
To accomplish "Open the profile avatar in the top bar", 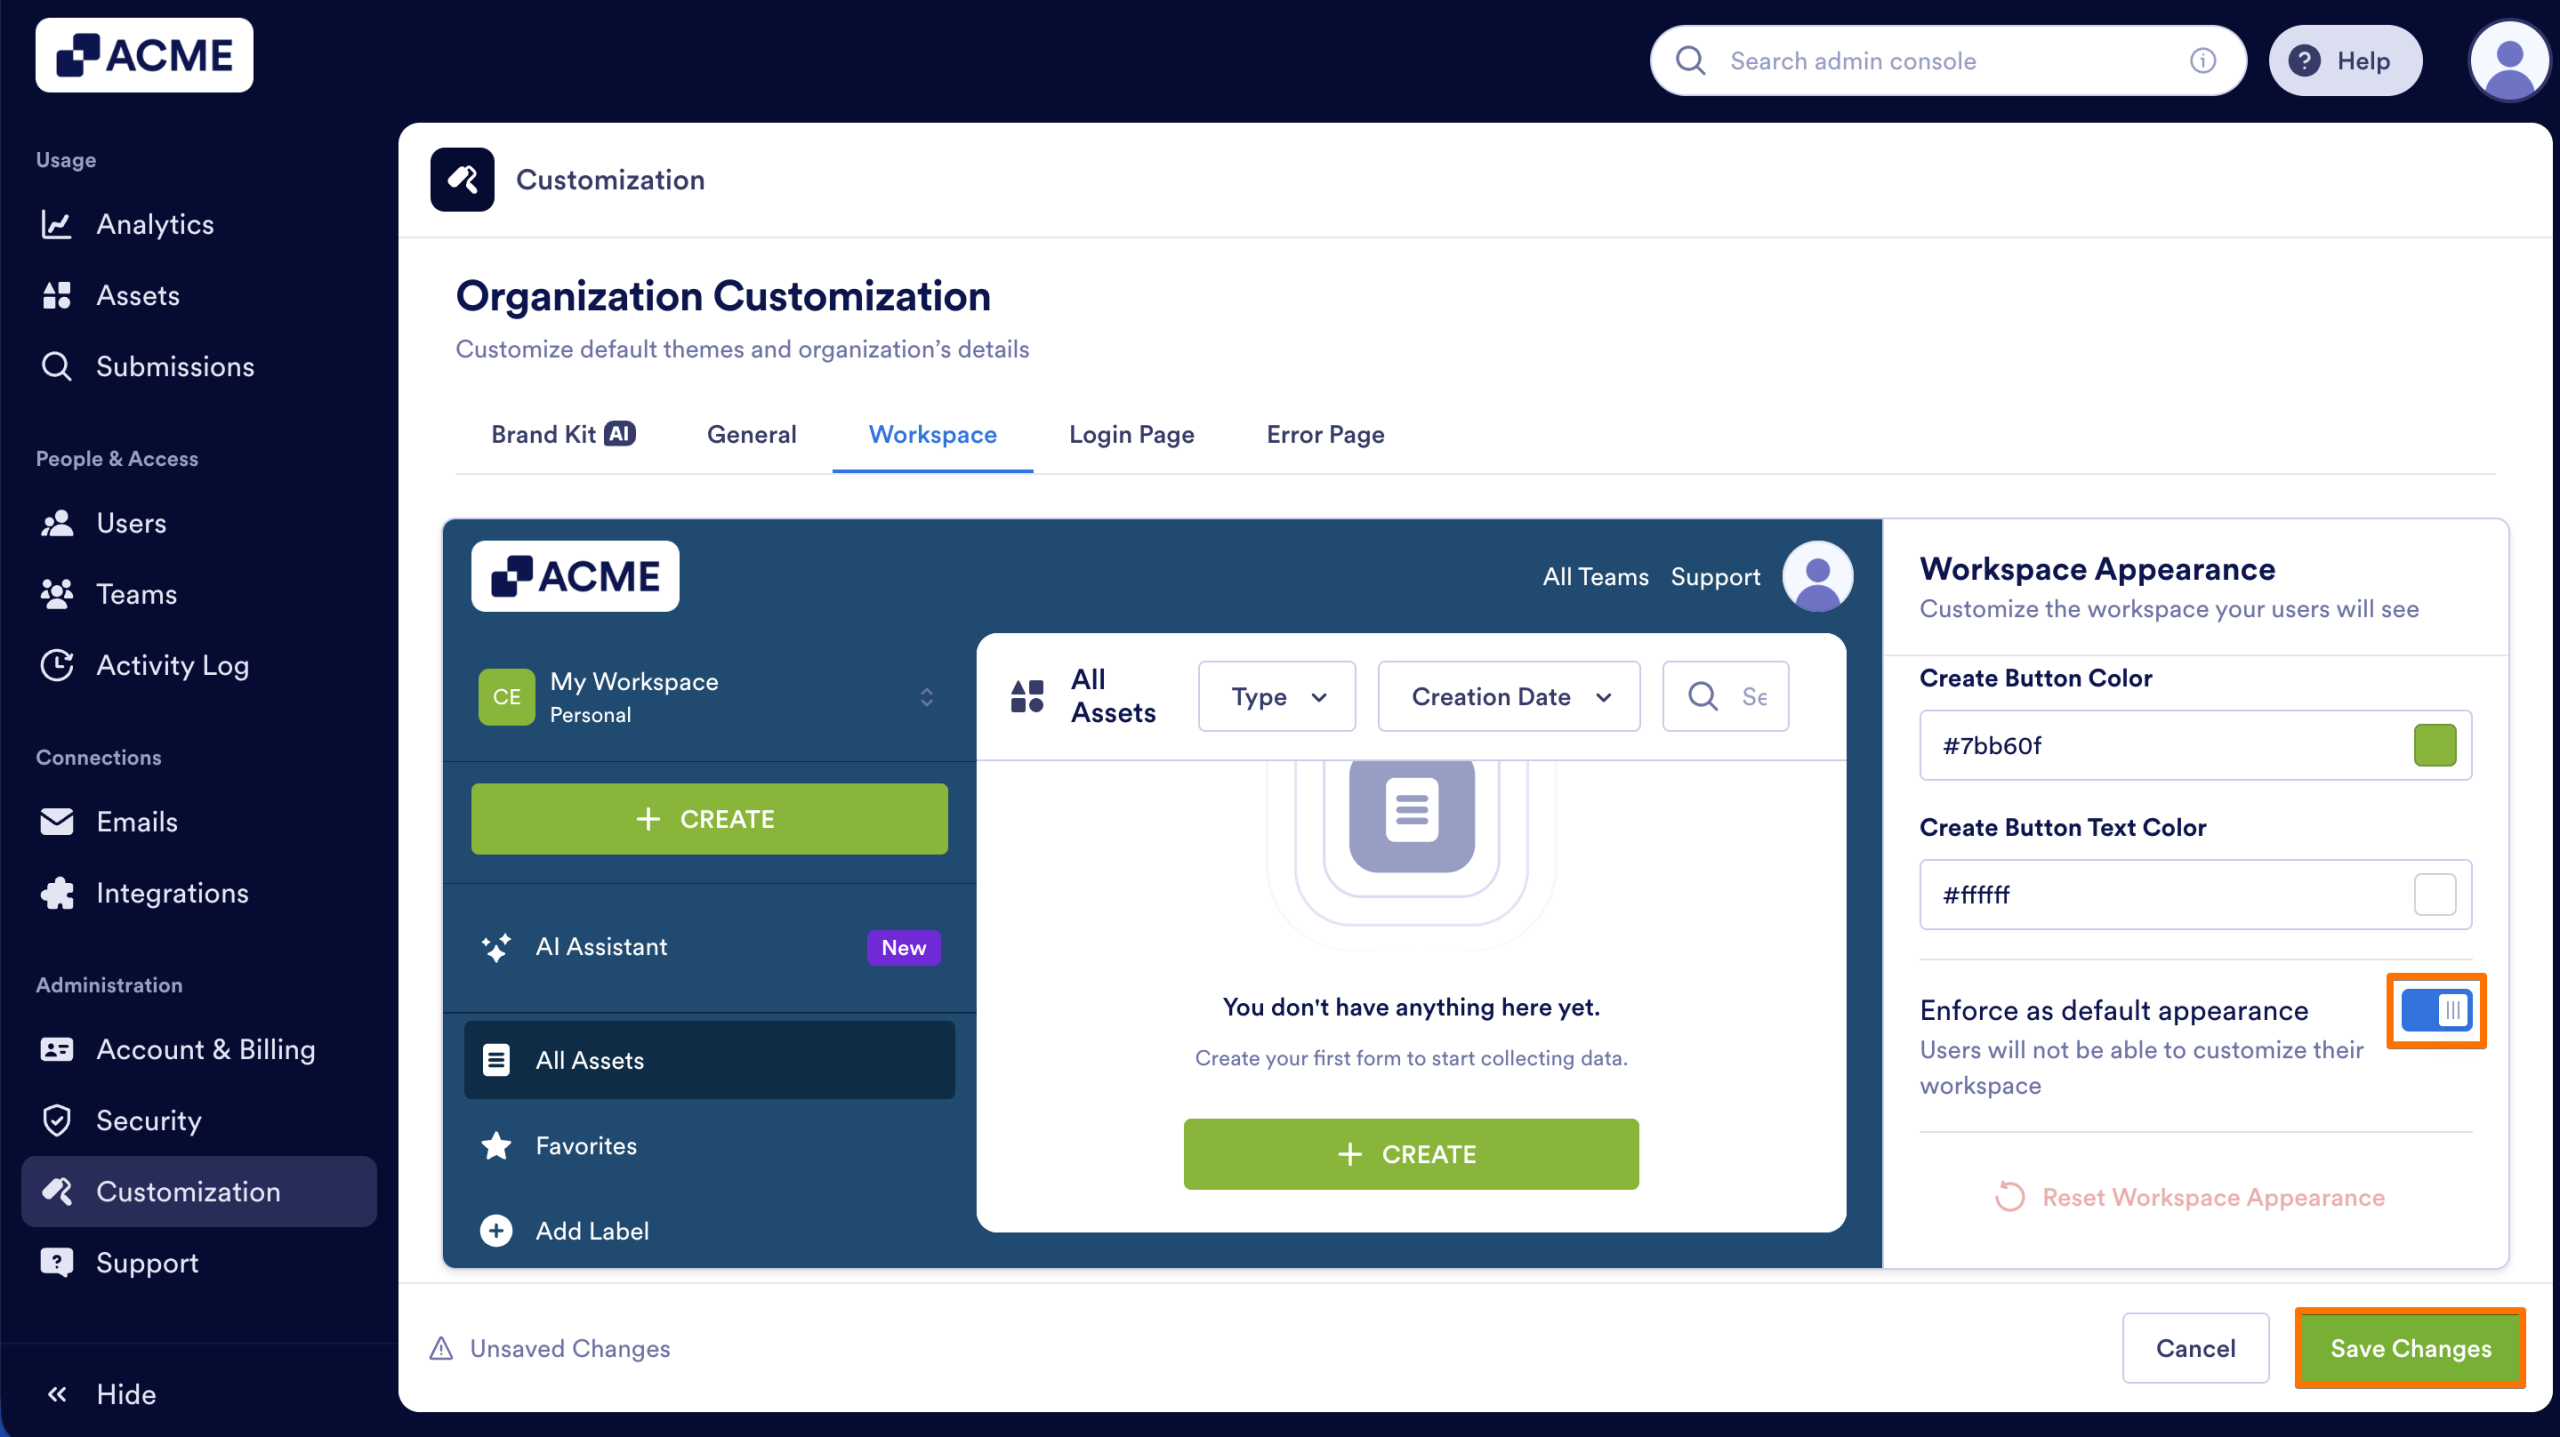I will 2508,60.
